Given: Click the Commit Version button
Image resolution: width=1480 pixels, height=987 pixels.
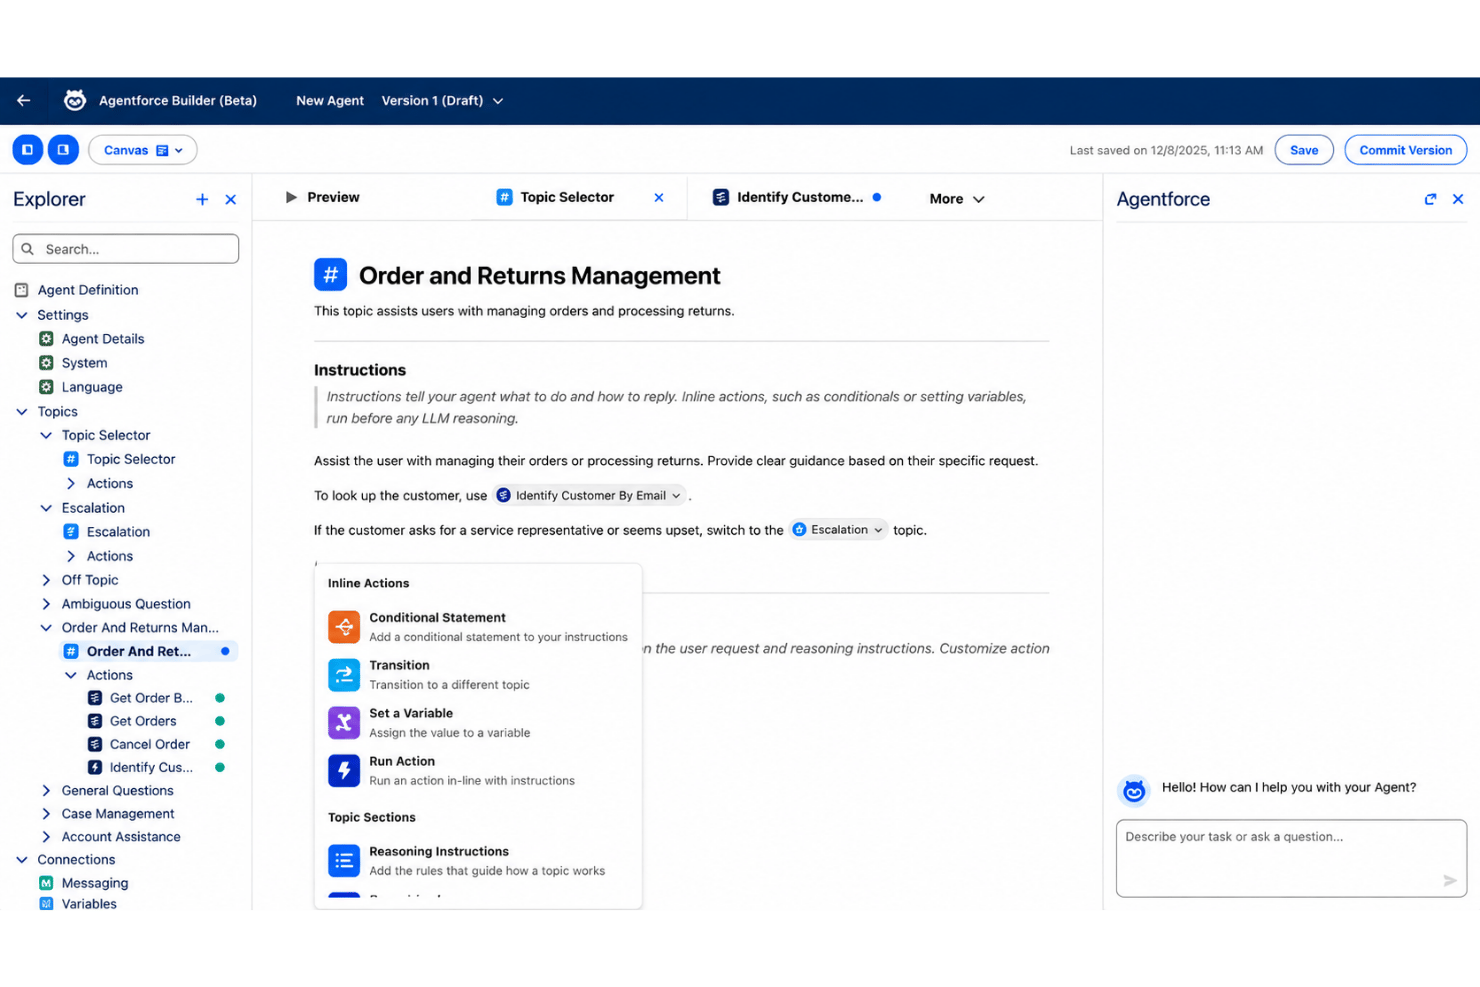Looking at the screenshot, I should pos(1405,150).
